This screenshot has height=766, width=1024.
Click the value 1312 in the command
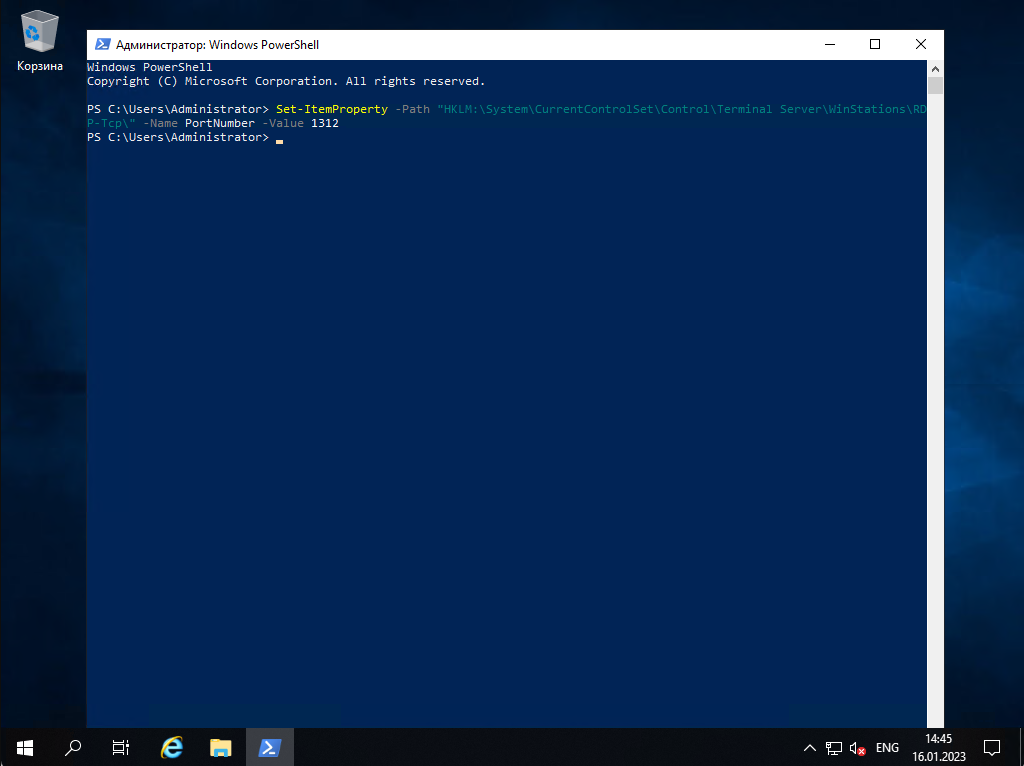[325, 123]
